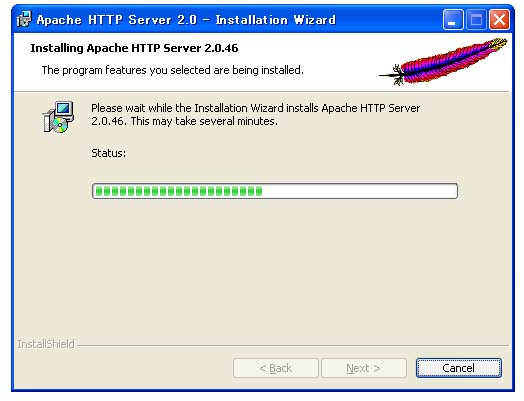Click the Apache feather logo
This screenshot has width=524, height=401.
pos(443,61)
